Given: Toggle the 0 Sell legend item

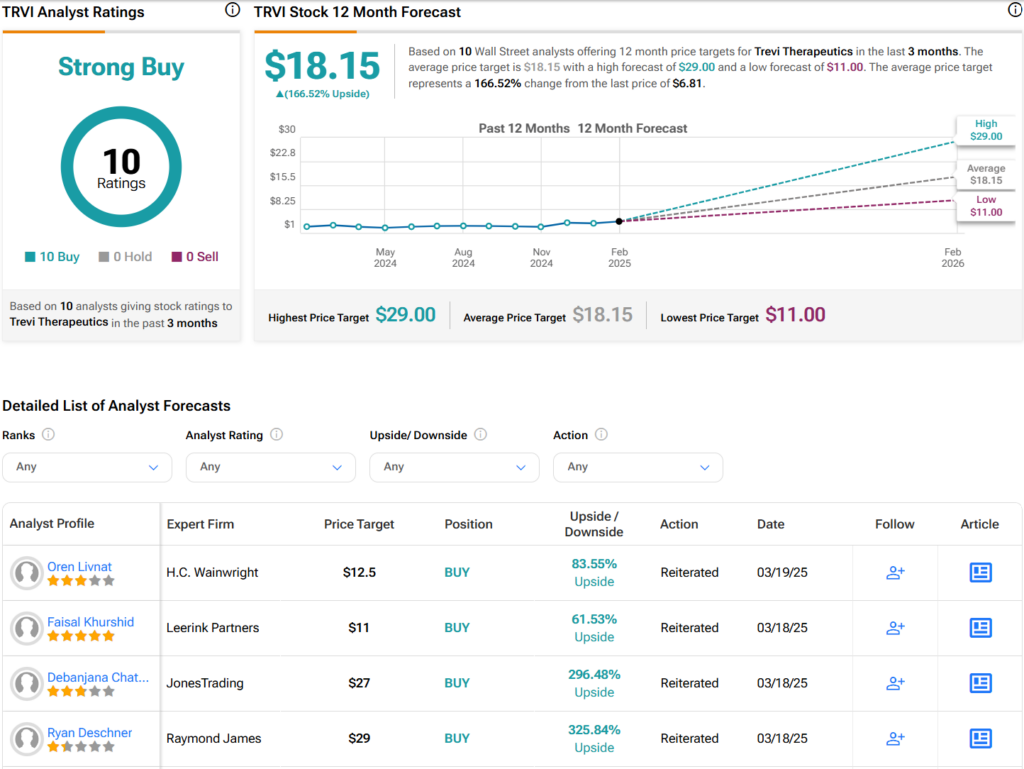Looking at the screenshot, I should [x=195, y=257].
